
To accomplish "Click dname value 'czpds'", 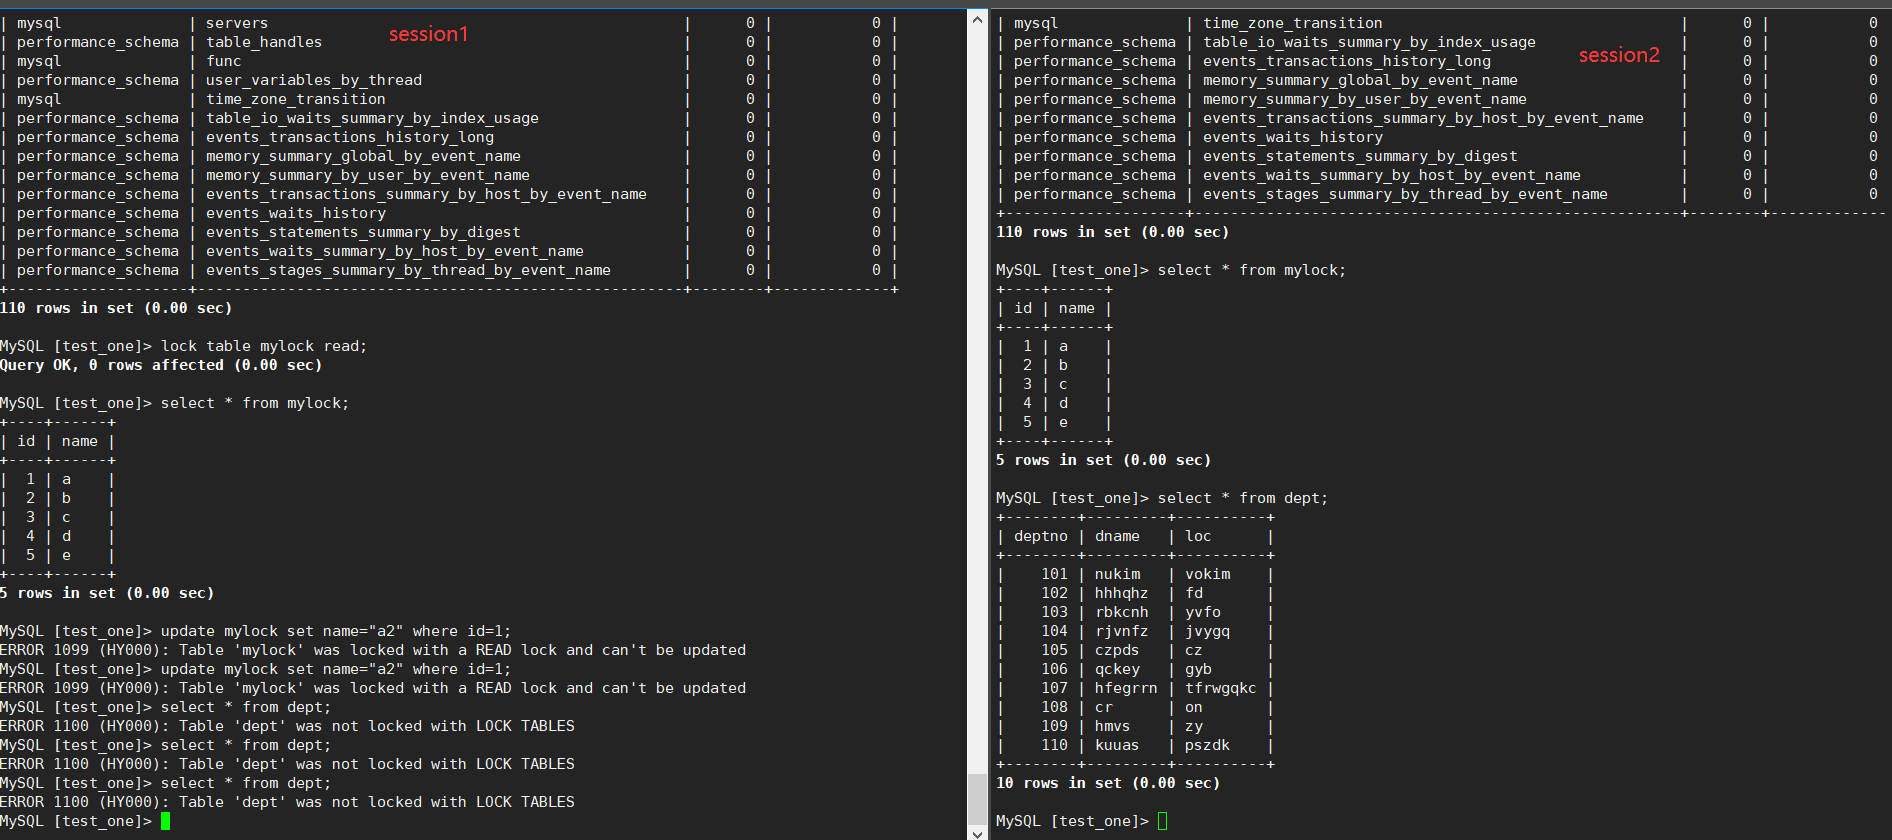I will 1117,650.
